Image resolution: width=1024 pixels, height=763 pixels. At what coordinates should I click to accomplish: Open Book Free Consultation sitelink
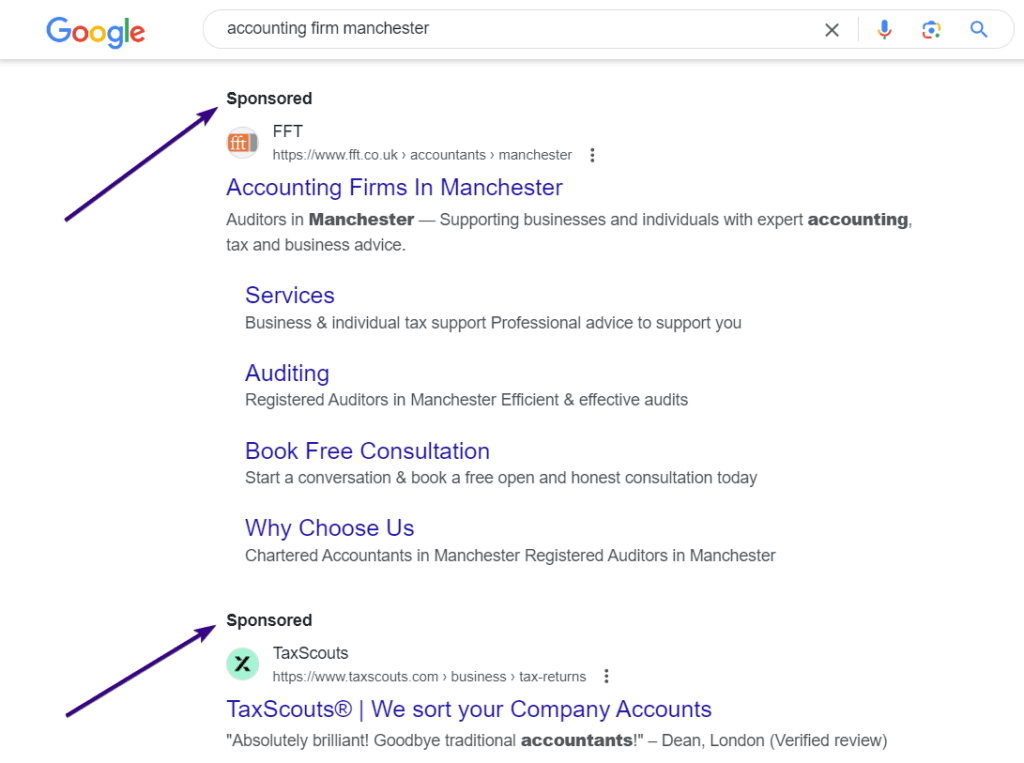click(x=368, y=451)
